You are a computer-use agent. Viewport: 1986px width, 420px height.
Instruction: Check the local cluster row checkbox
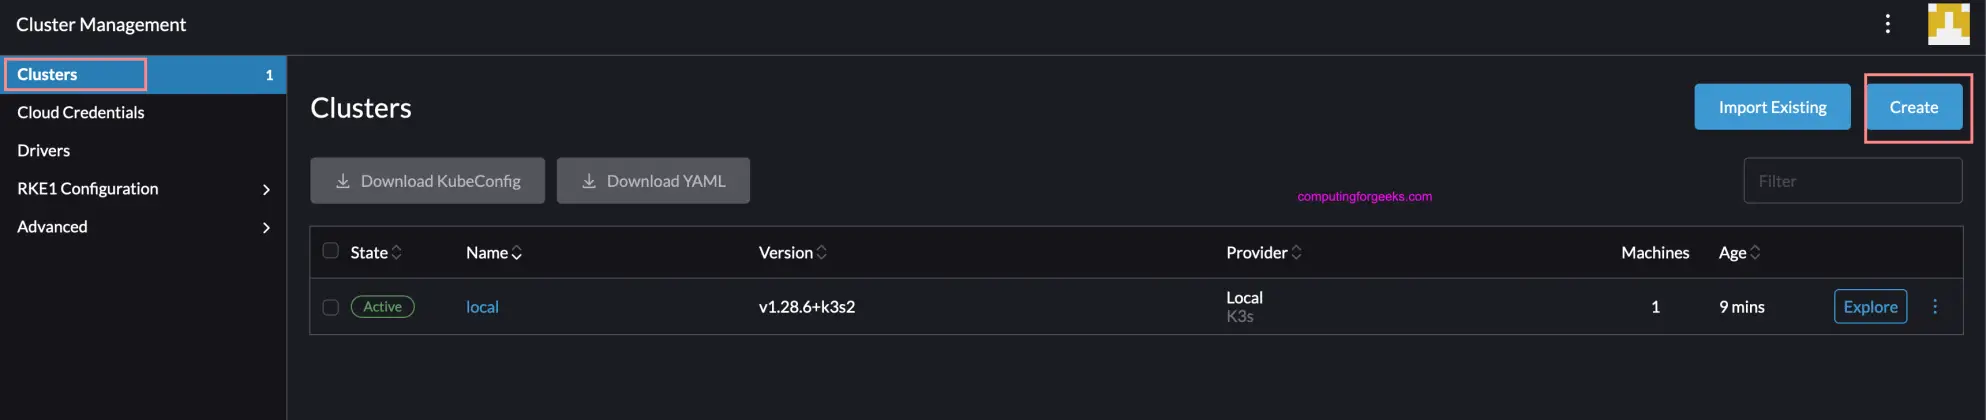coord(331,307)
